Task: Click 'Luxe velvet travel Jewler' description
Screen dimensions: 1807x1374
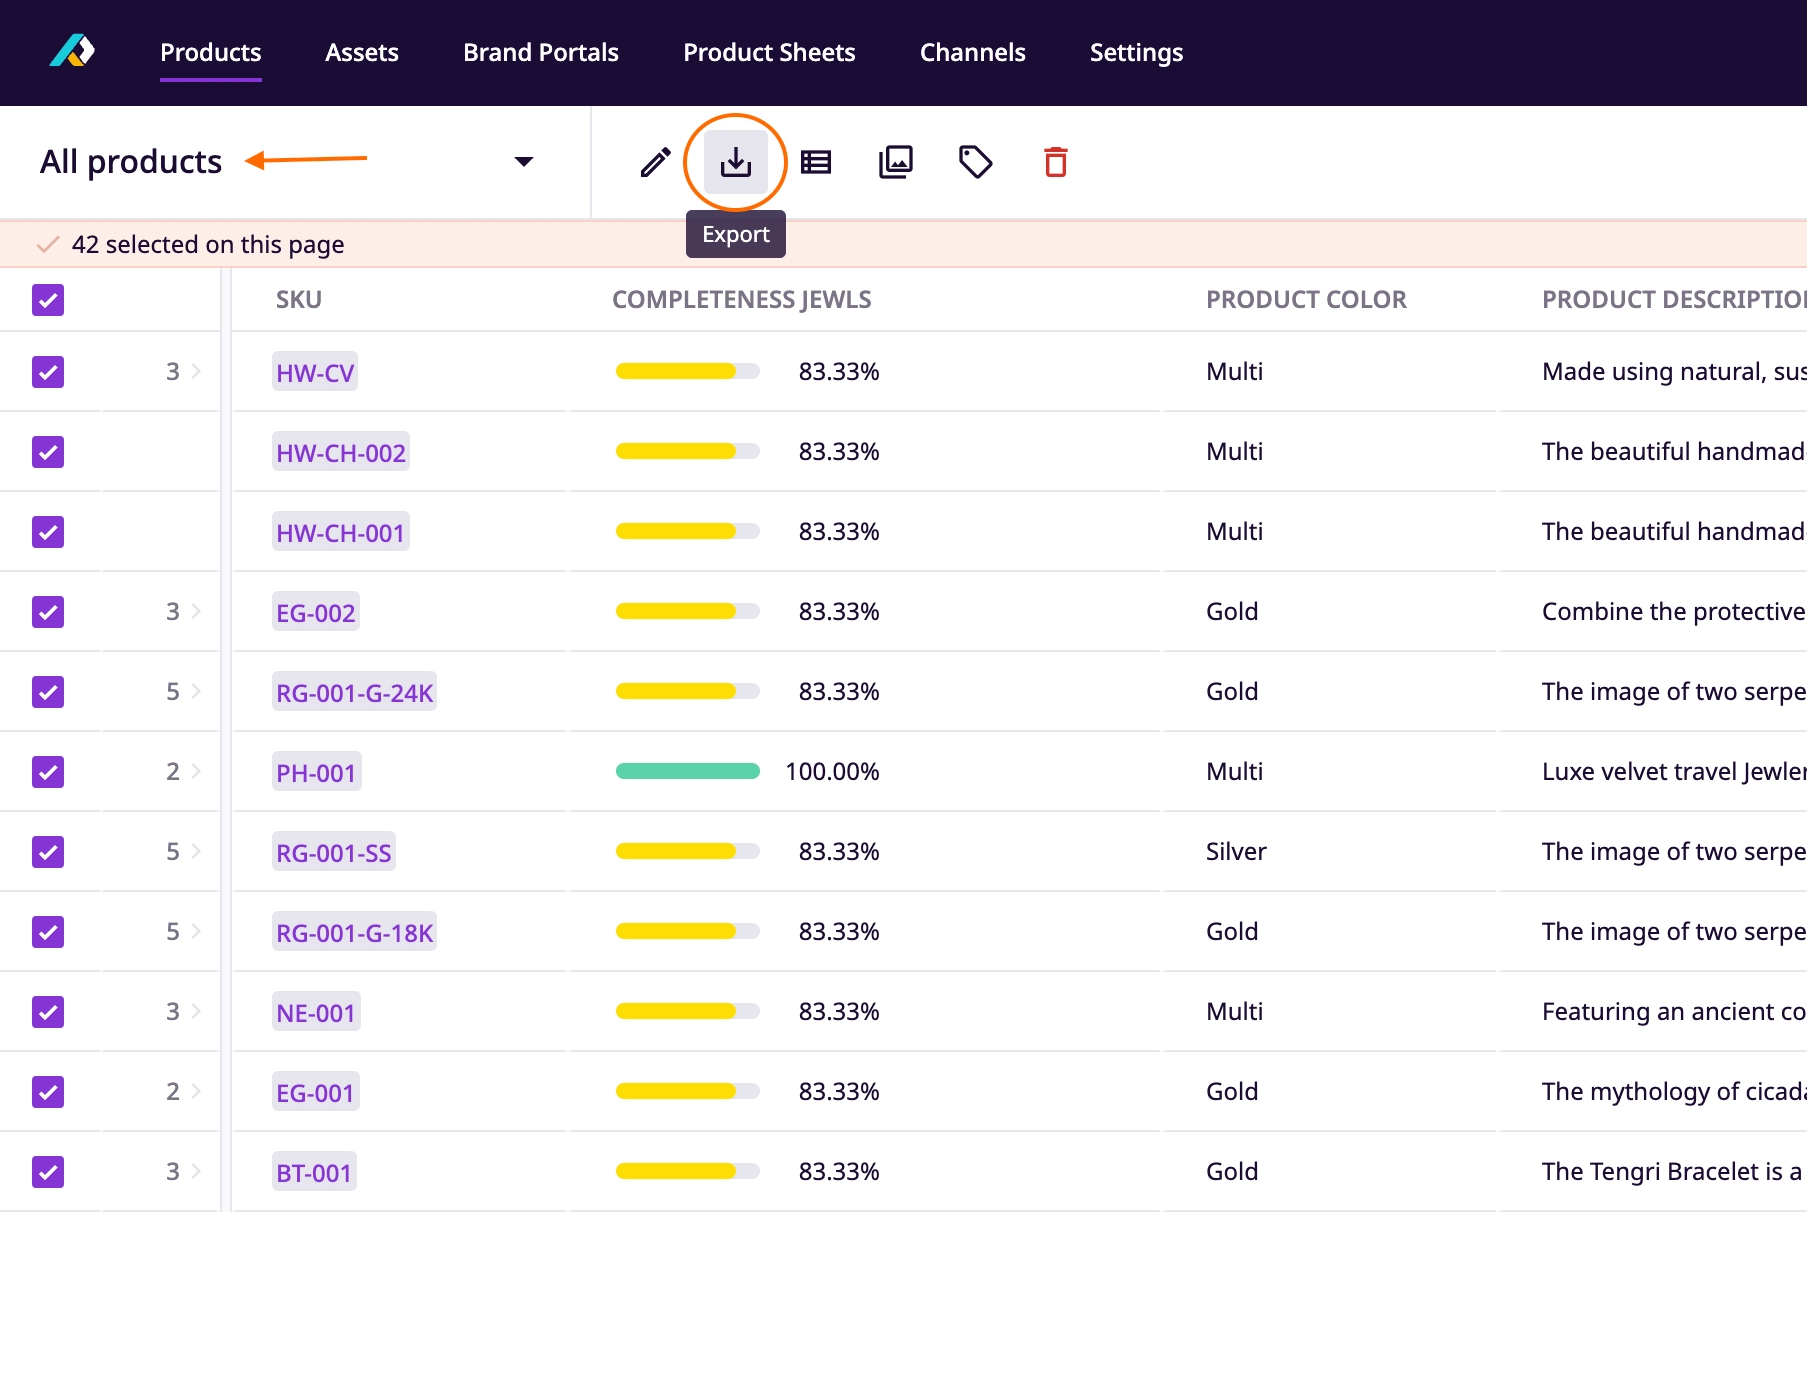Action: [x=1674, y=772]
